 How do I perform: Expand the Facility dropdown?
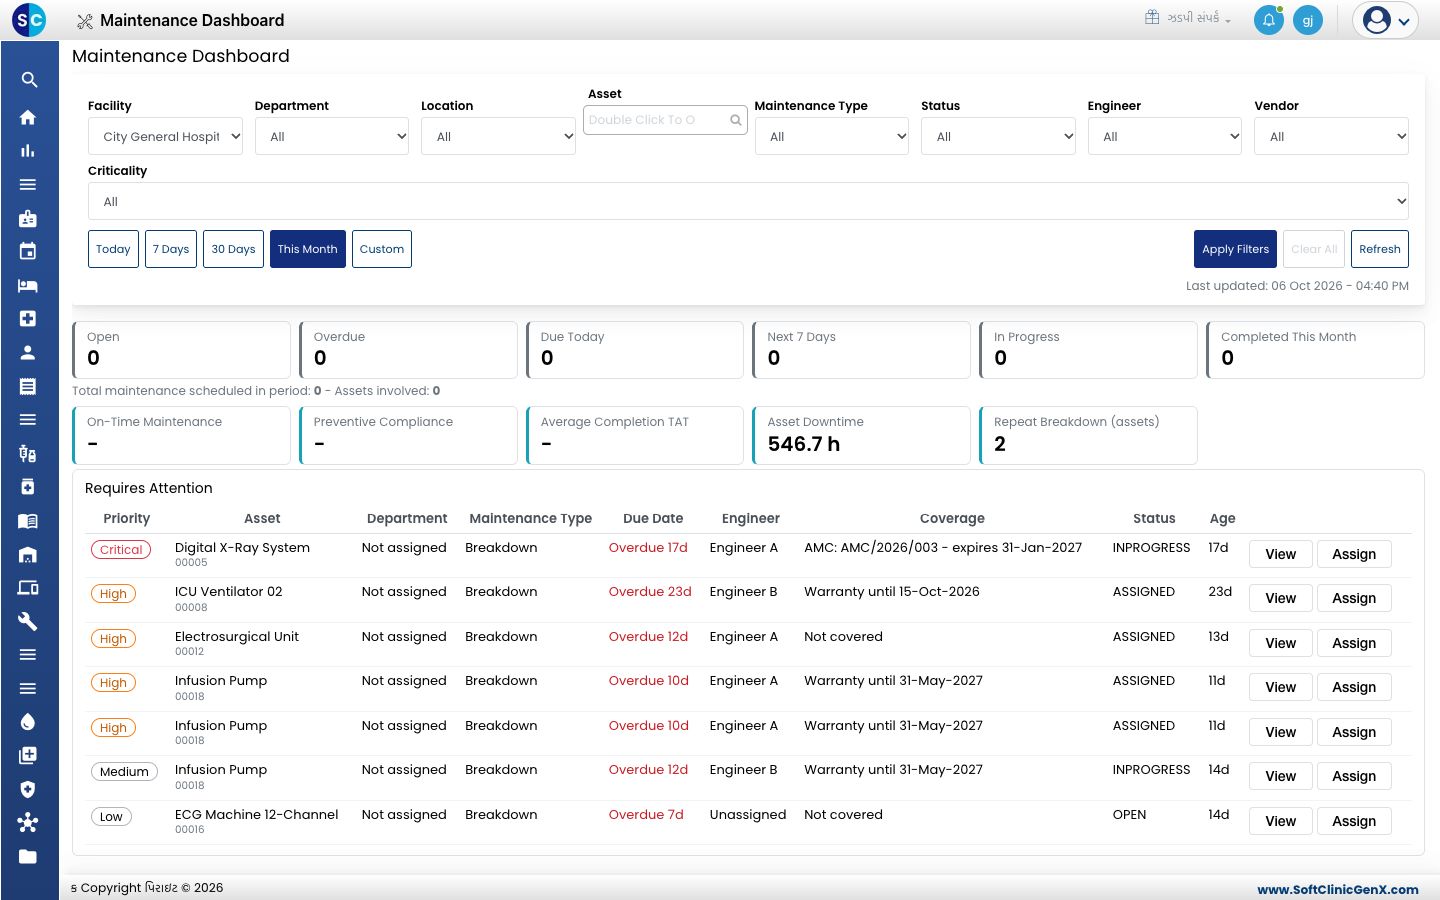[165, 136]
